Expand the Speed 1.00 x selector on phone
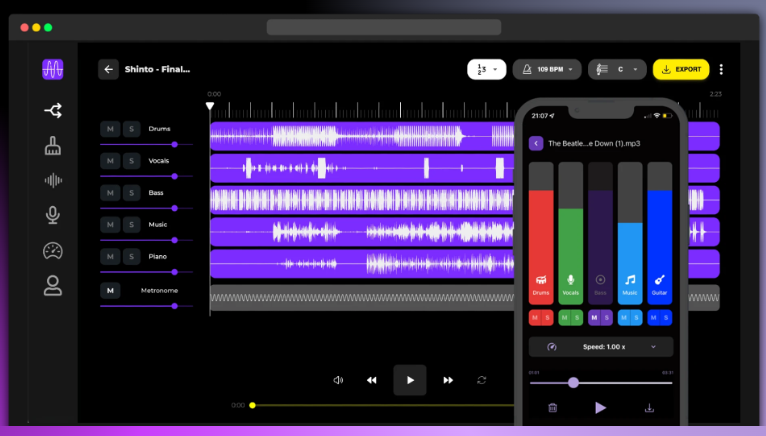The image size is (766, 436). point(600,347)
